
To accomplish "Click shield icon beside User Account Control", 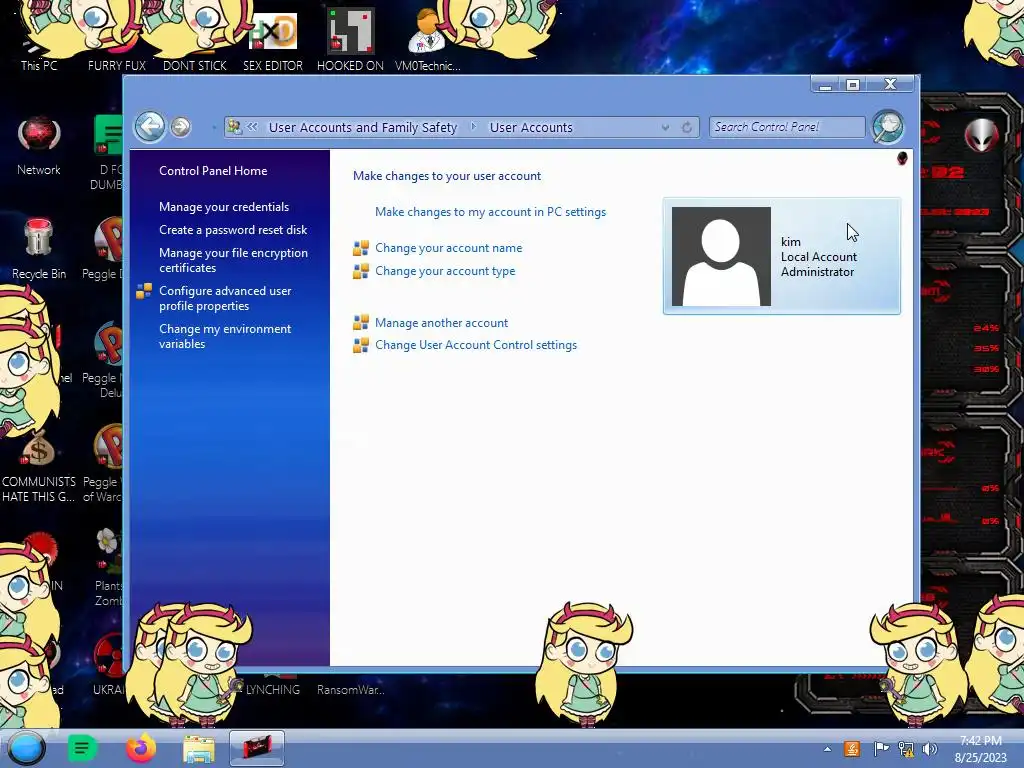I will point(360,345).
